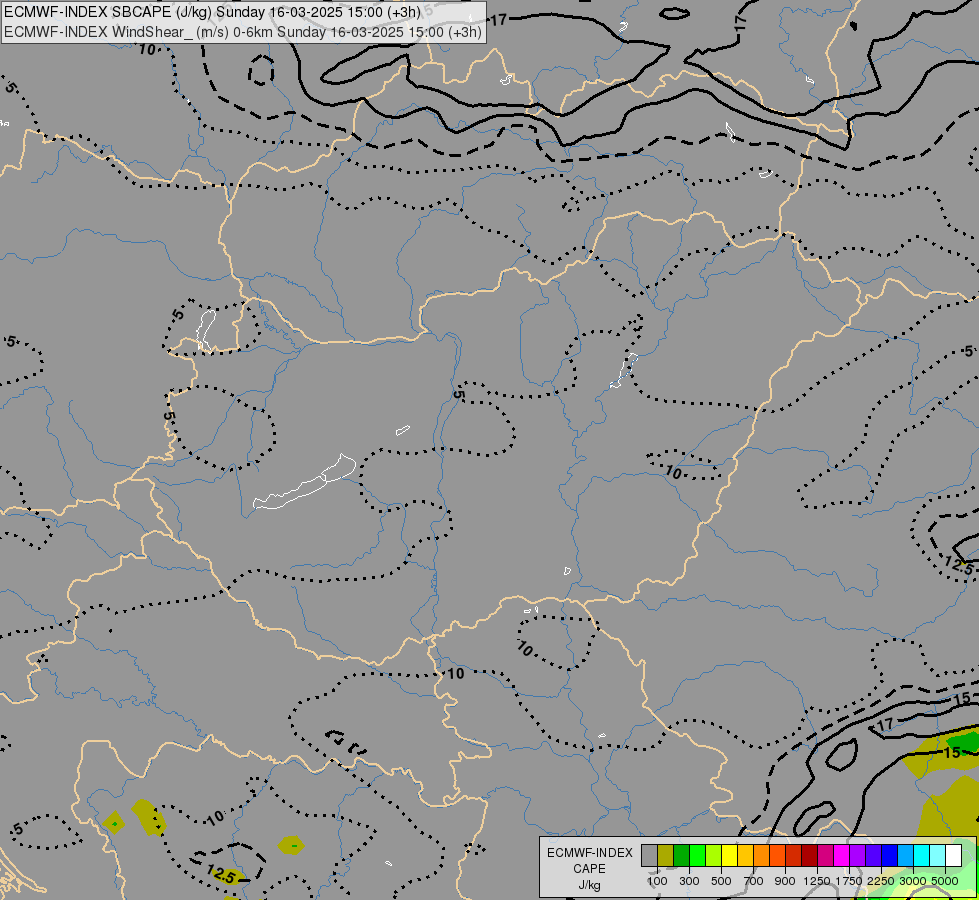Click the legend value 1750
Screen dimensions: 979x900
849,881
